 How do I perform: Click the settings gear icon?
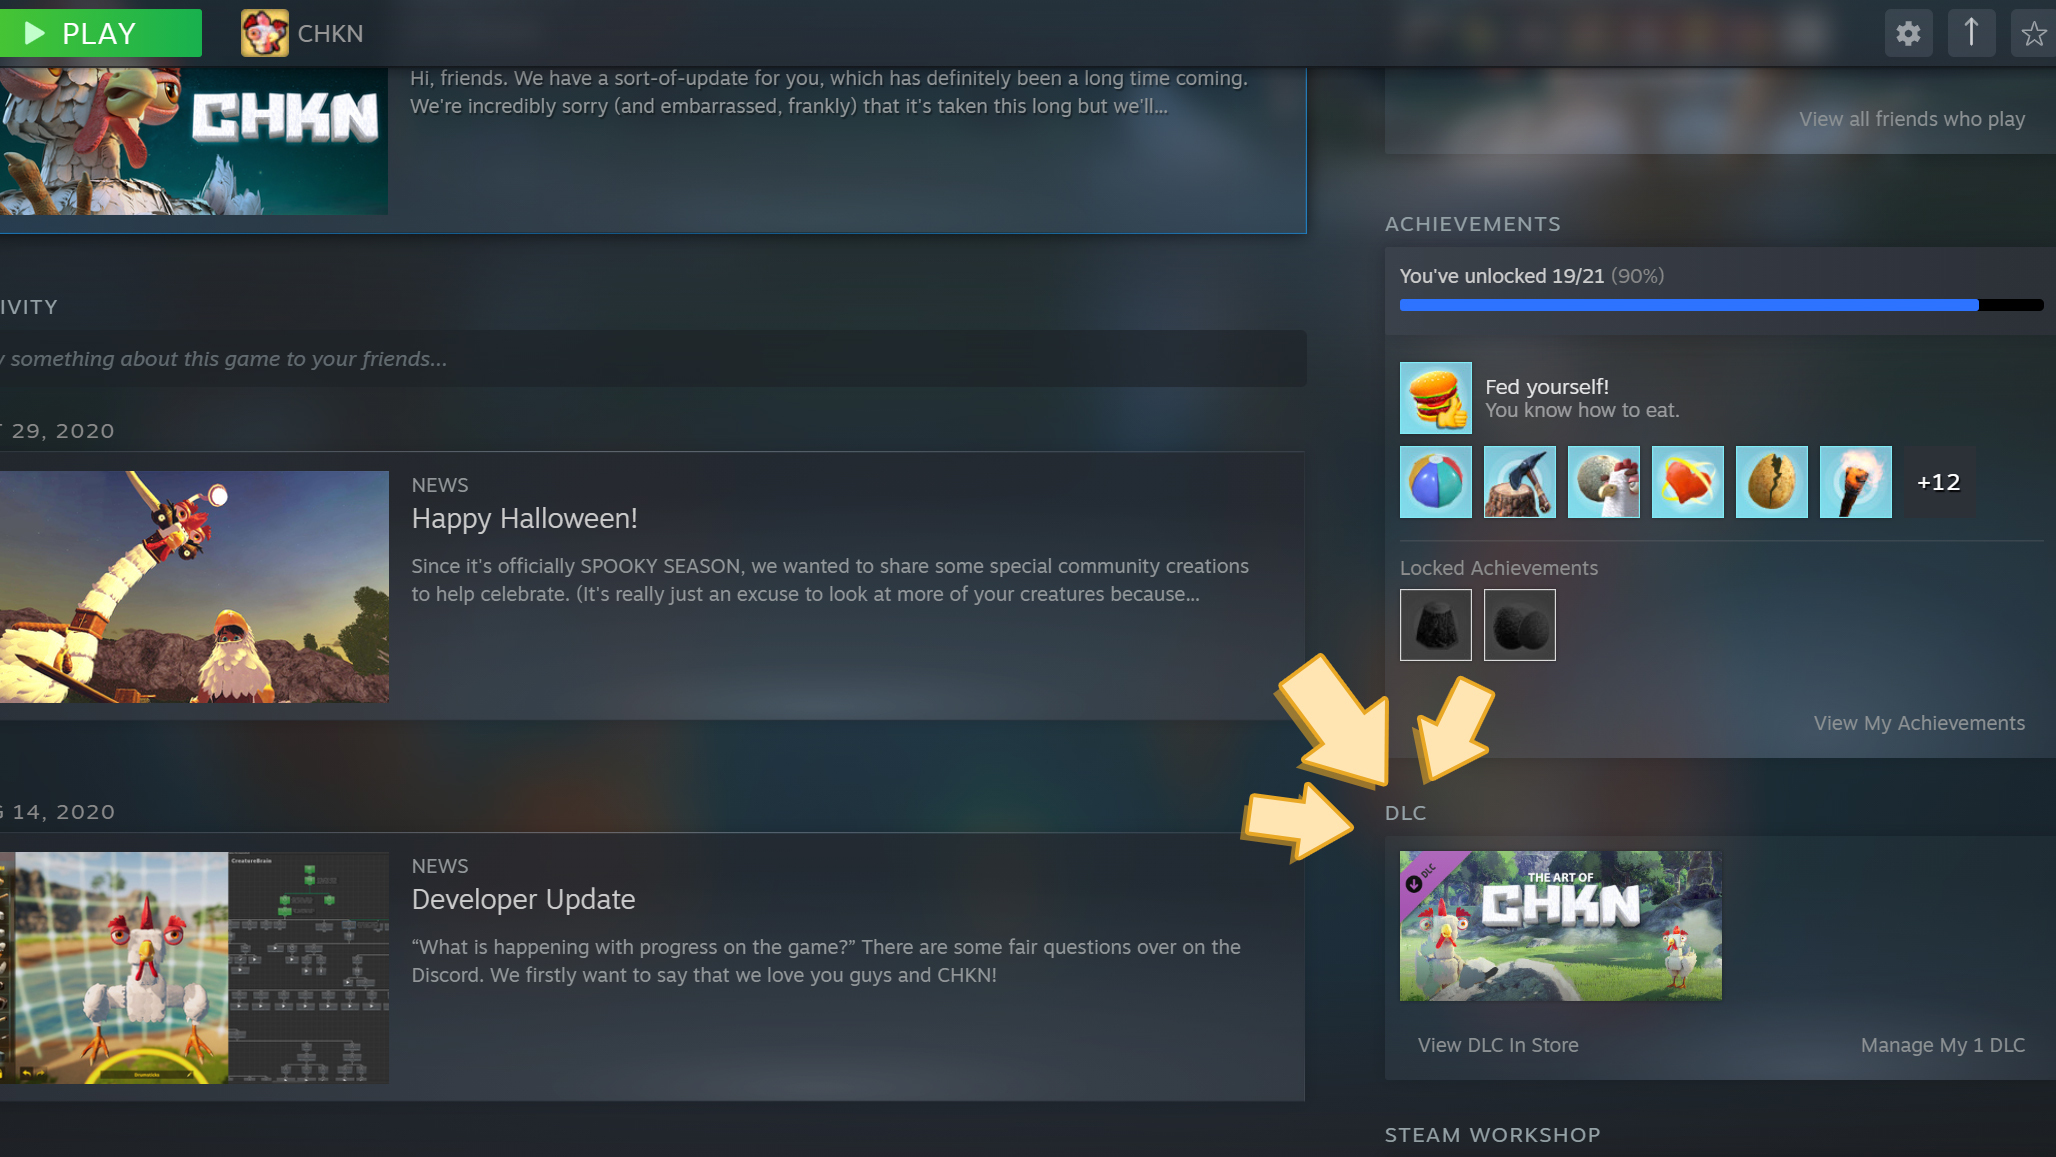[1909, 31]
